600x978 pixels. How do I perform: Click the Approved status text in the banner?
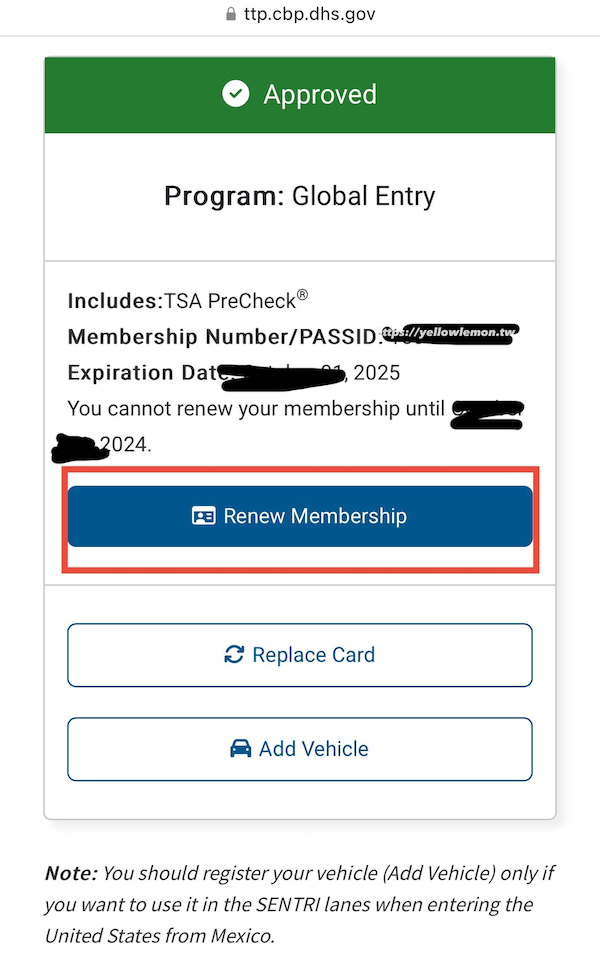click(320, 94)
